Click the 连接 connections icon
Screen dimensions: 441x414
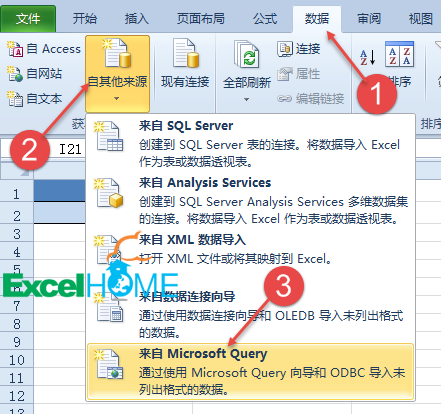[x=285, y=49]
